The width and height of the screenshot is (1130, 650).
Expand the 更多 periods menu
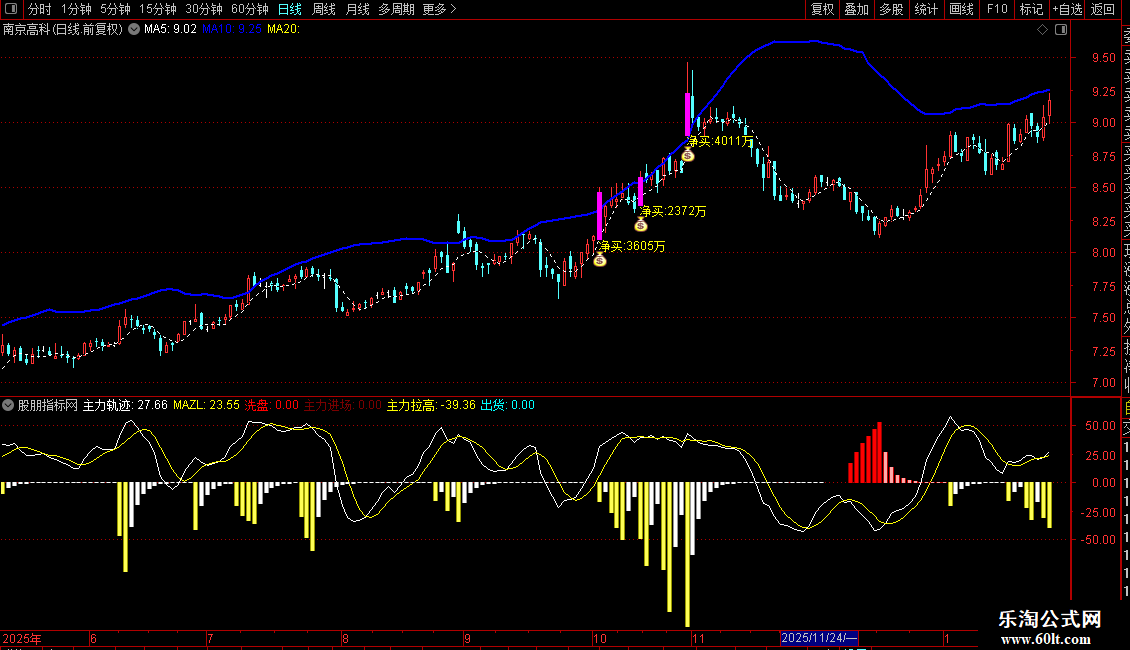[439, 9]
